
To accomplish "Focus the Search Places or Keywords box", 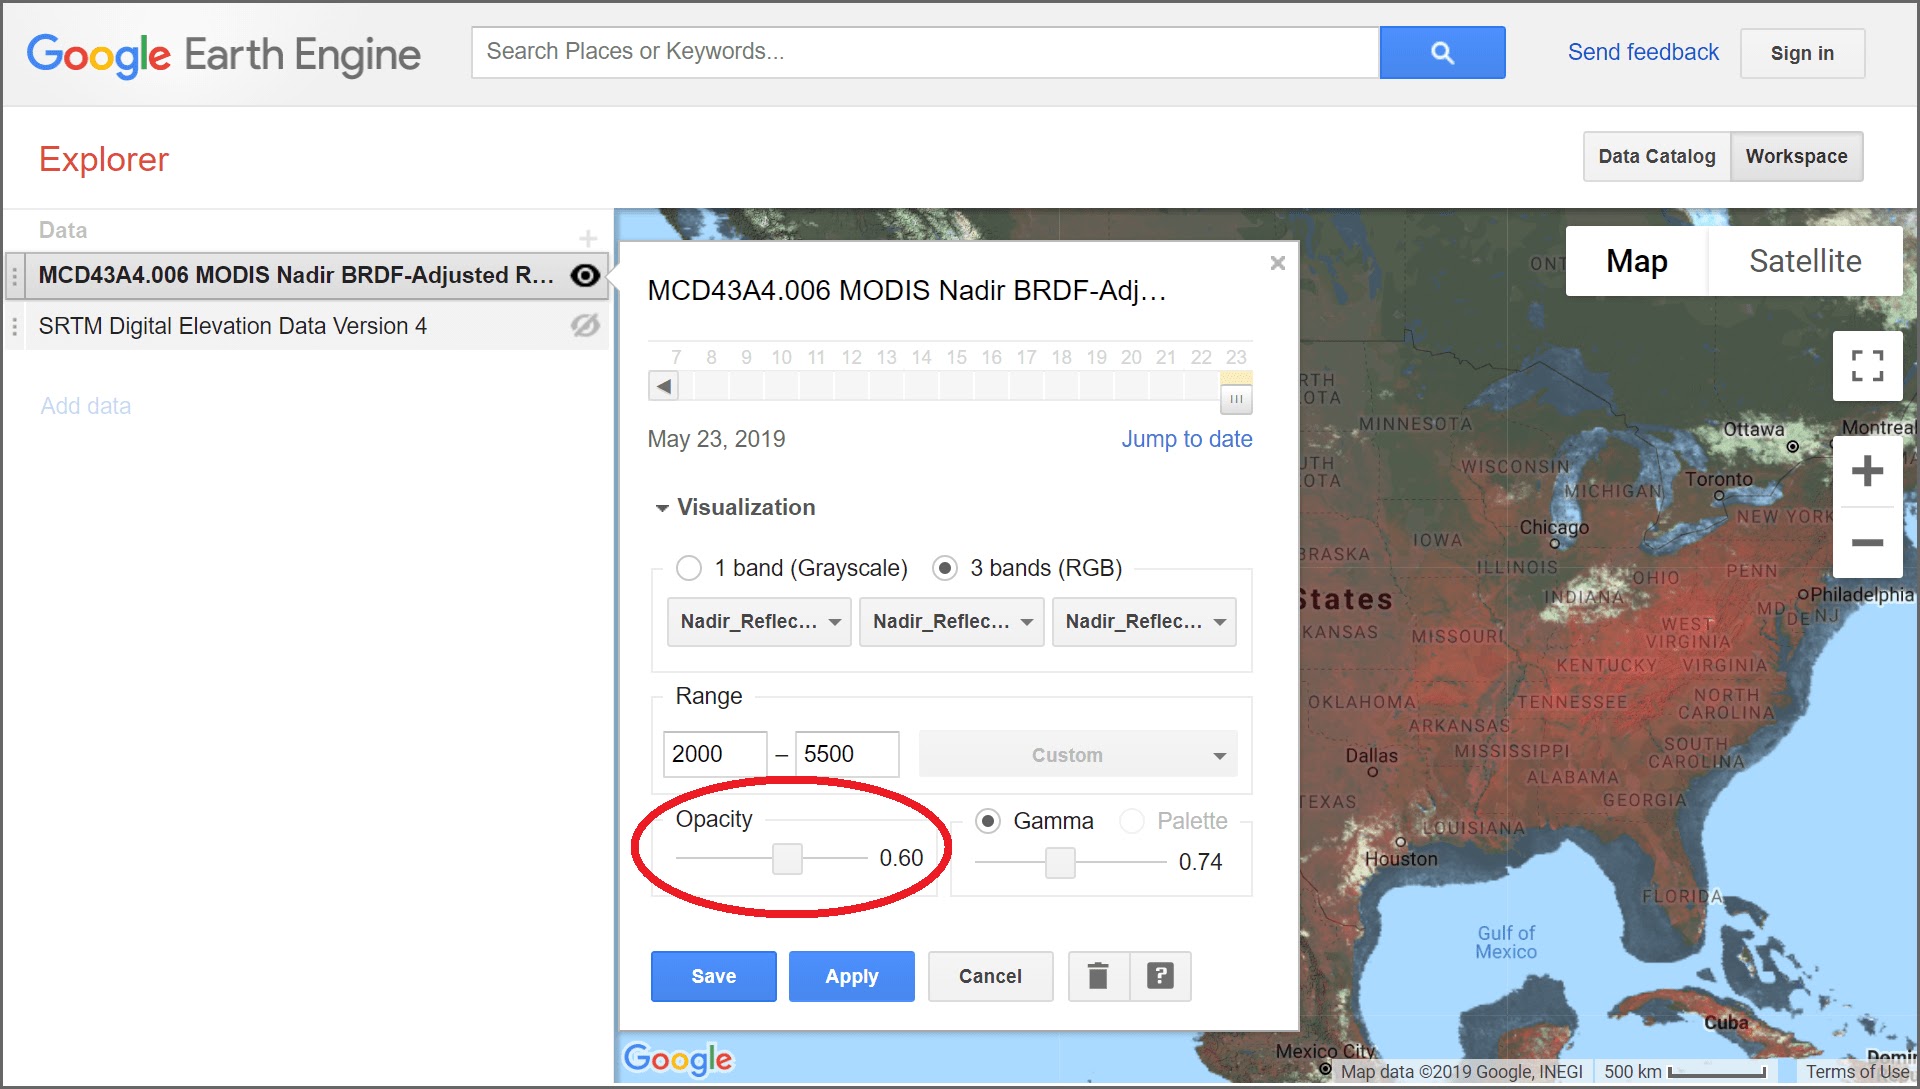I will 925,52.
